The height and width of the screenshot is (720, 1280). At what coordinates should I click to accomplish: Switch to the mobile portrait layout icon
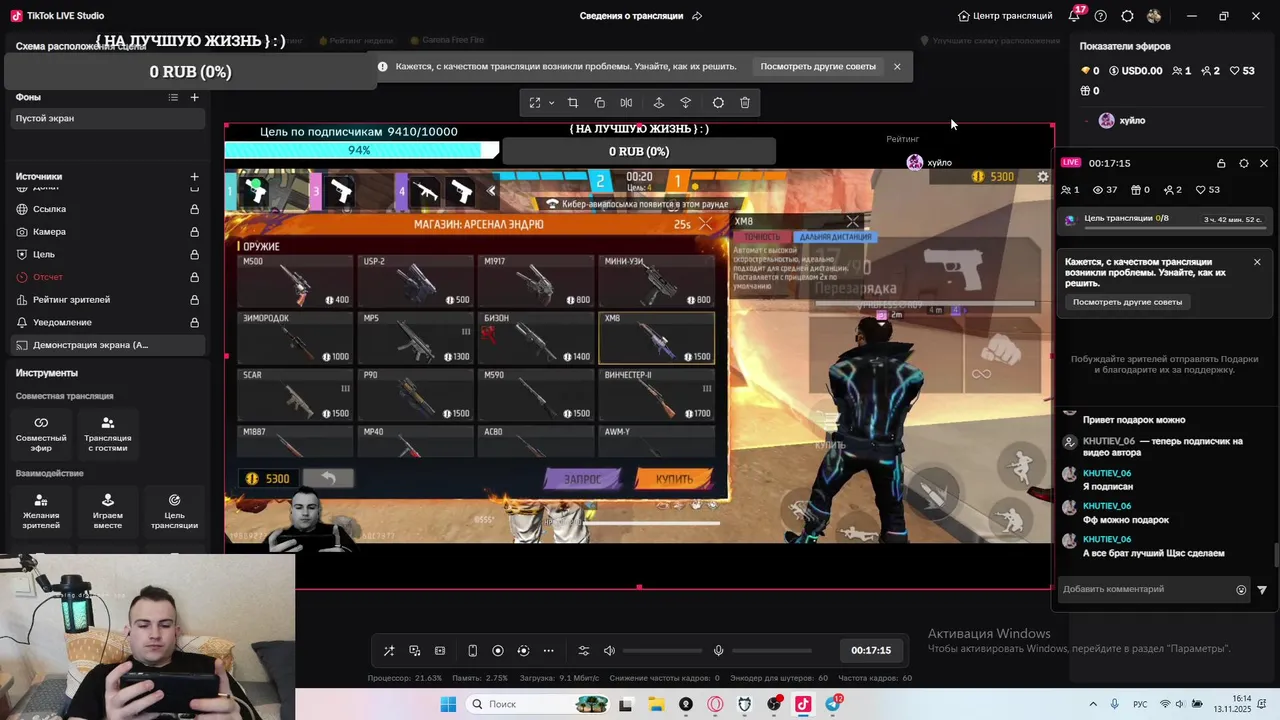coord(473,651)
